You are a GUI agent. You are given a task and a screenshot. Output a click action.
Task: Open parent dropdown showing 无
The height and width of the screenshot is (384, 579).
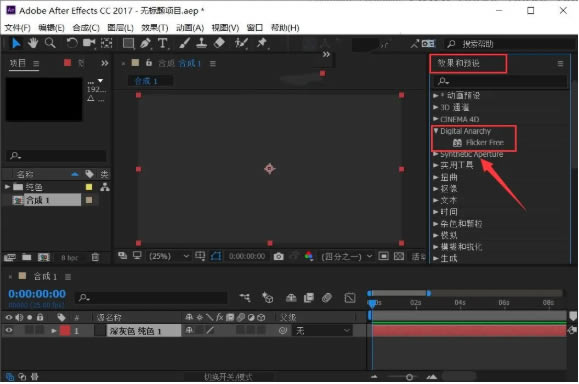click(x=321, y=331)
